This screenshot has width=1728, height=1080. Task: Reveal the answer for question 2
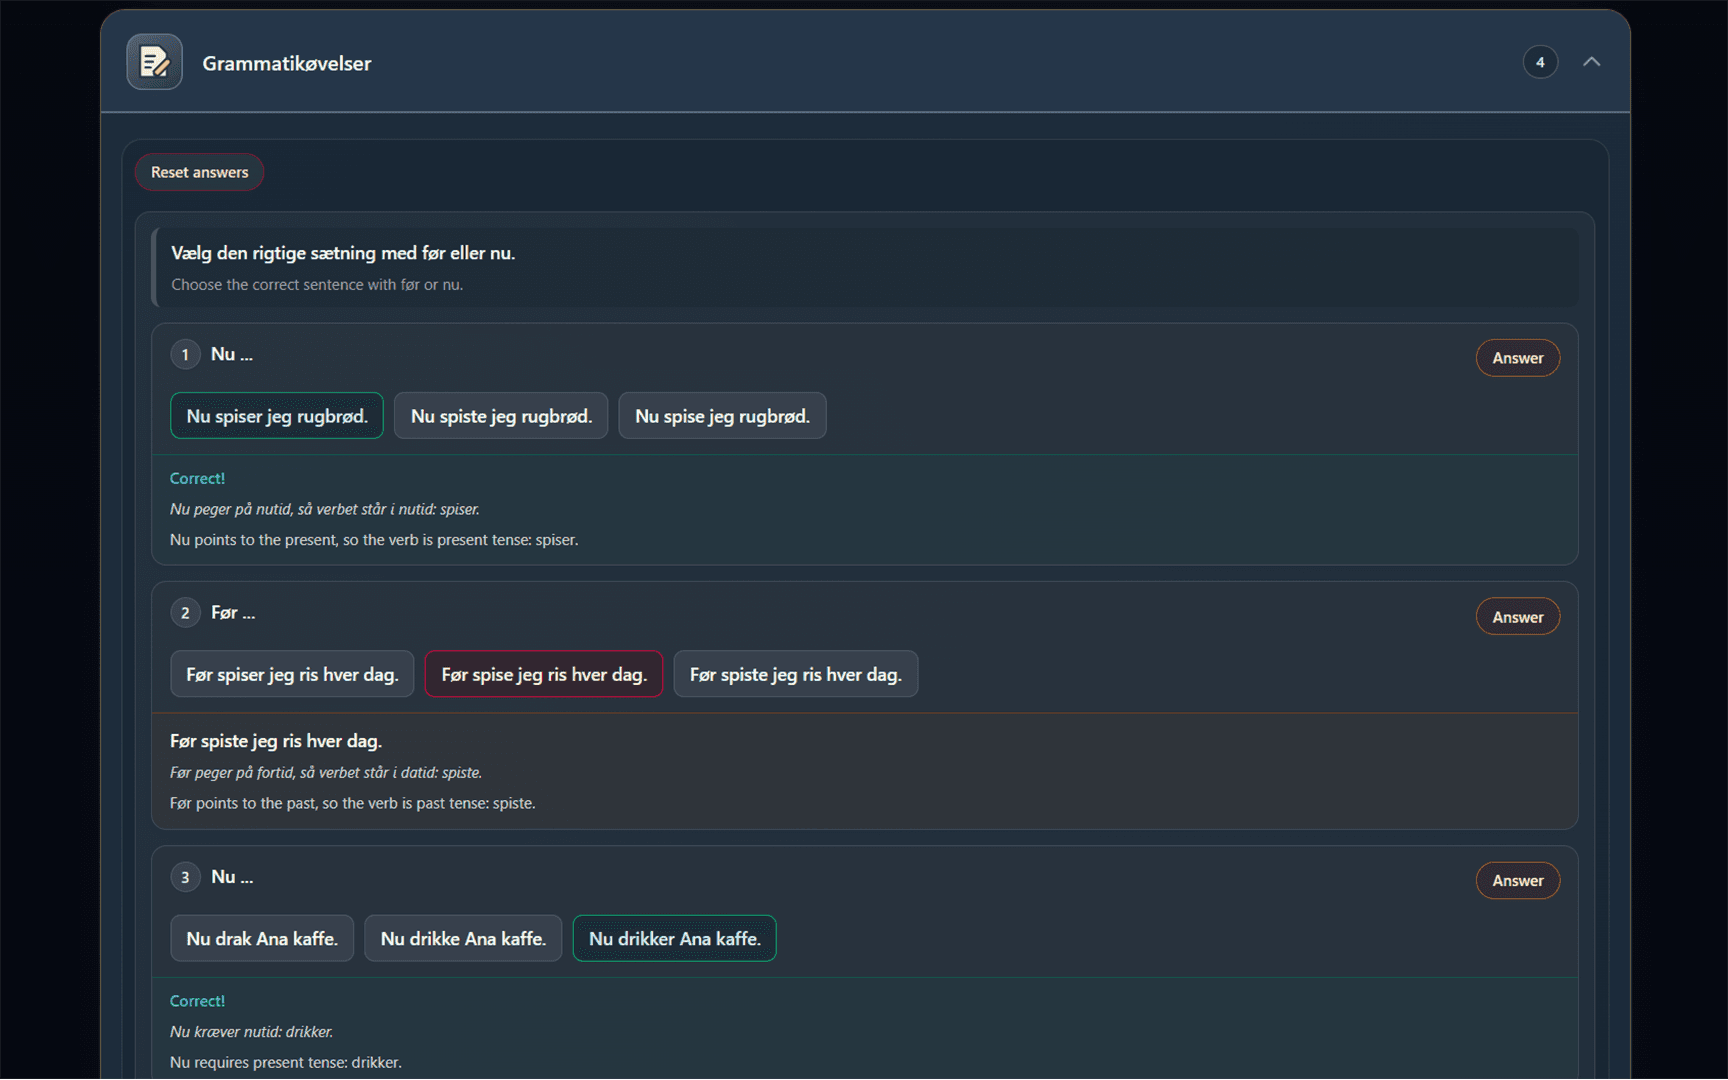1517,617
